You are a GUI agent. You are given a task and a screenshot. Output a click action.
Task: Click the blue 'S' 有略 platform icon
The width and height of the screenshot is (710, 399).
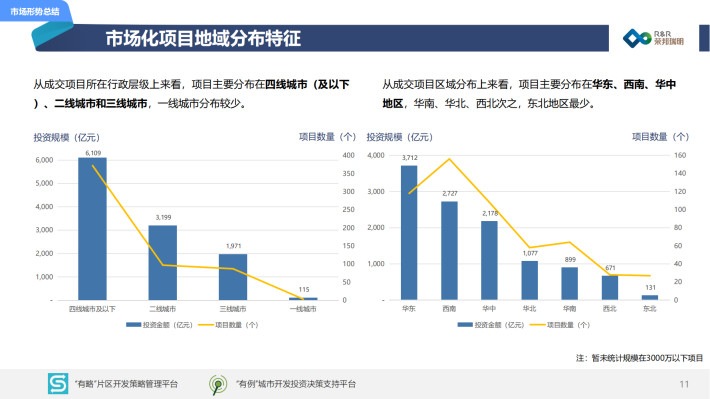[x=58, y=384]
